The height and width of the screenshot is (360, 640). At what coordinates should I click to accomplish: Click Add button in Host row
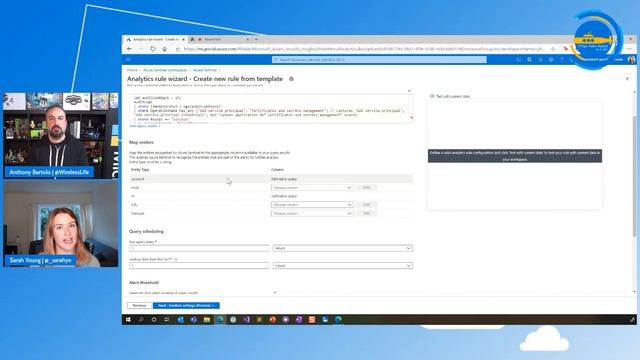click(367, 188)
